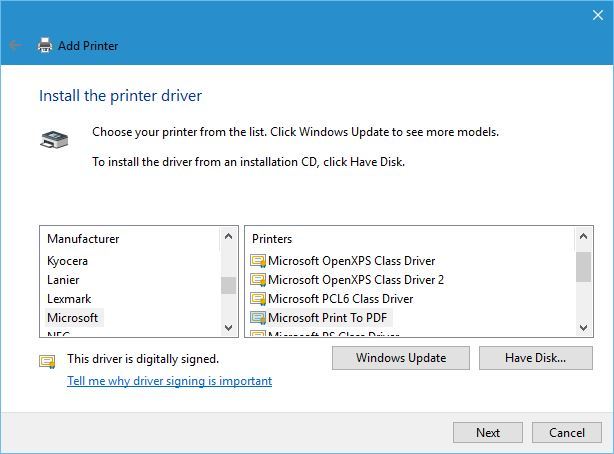This screenshot has height=454, width=614.
Task: Click the Printers column header
Action: pos(272,239)
